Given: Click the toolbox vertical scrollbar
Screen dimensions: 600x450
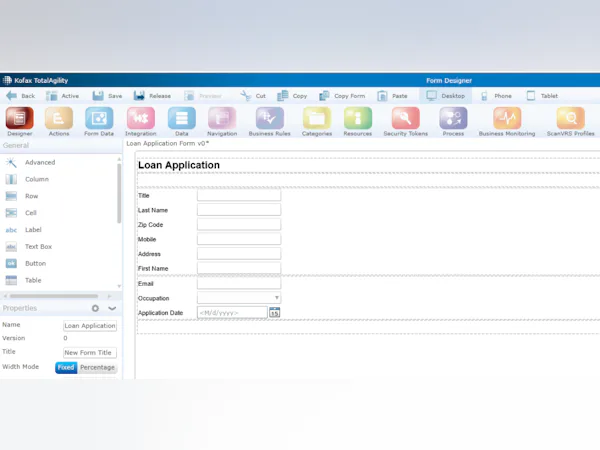Looking at the screenshot, I should (119, 193).
